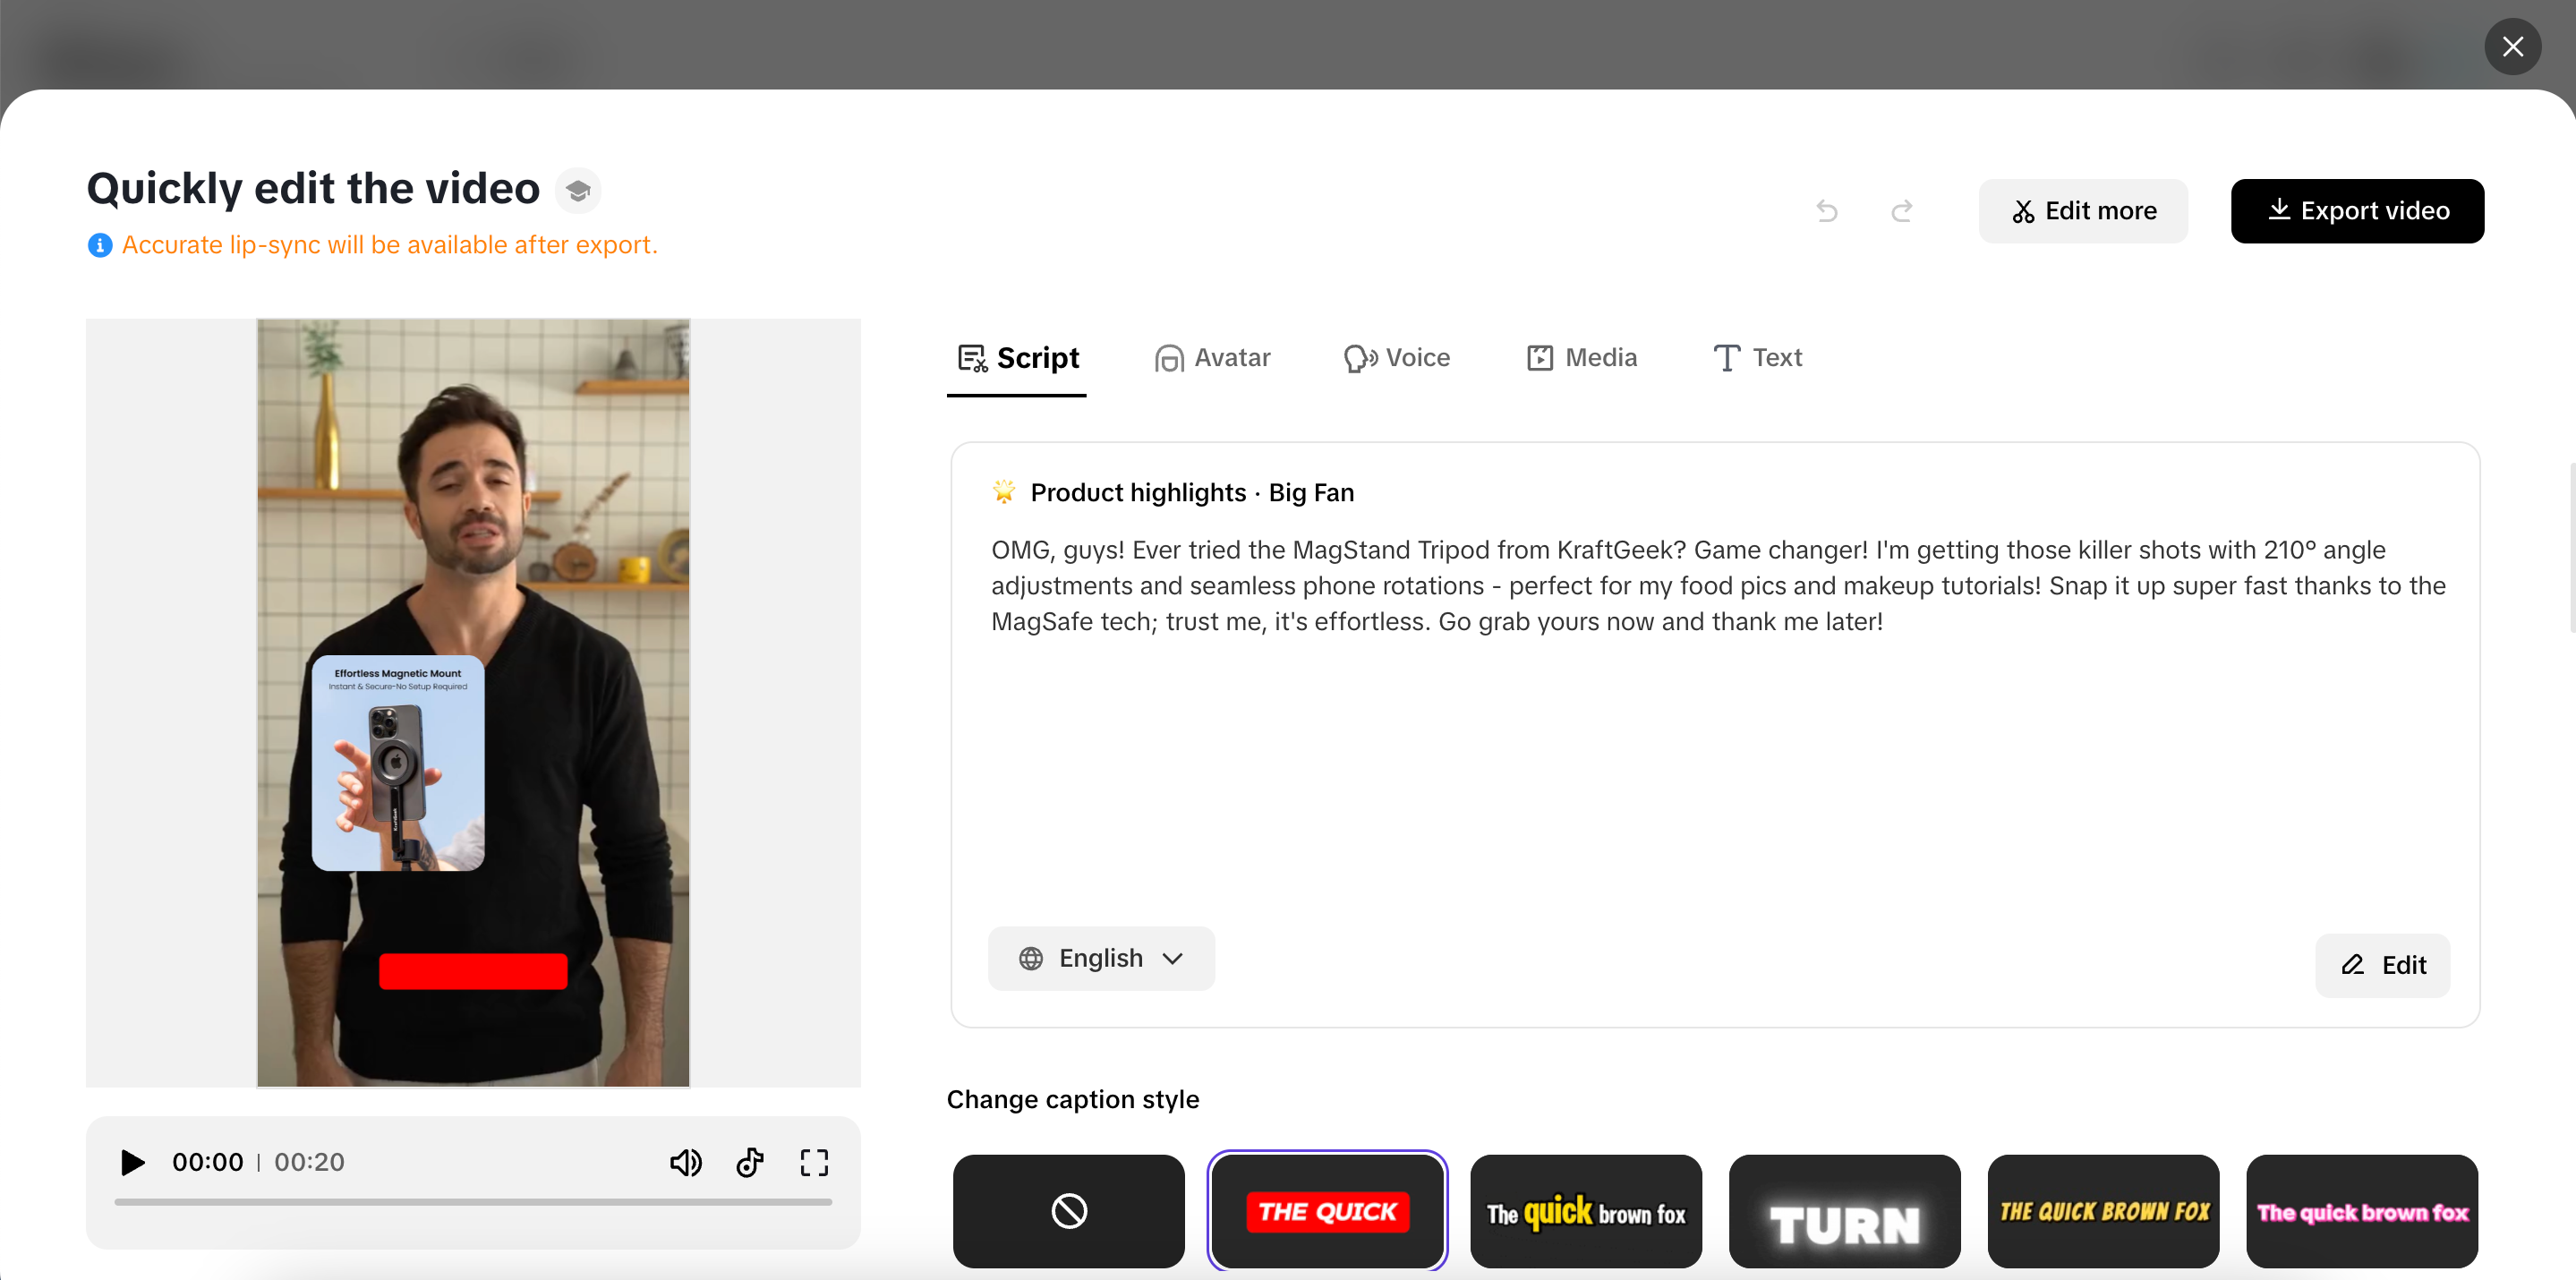
Task: Click the Export video button
Action: coord(2357,211)
